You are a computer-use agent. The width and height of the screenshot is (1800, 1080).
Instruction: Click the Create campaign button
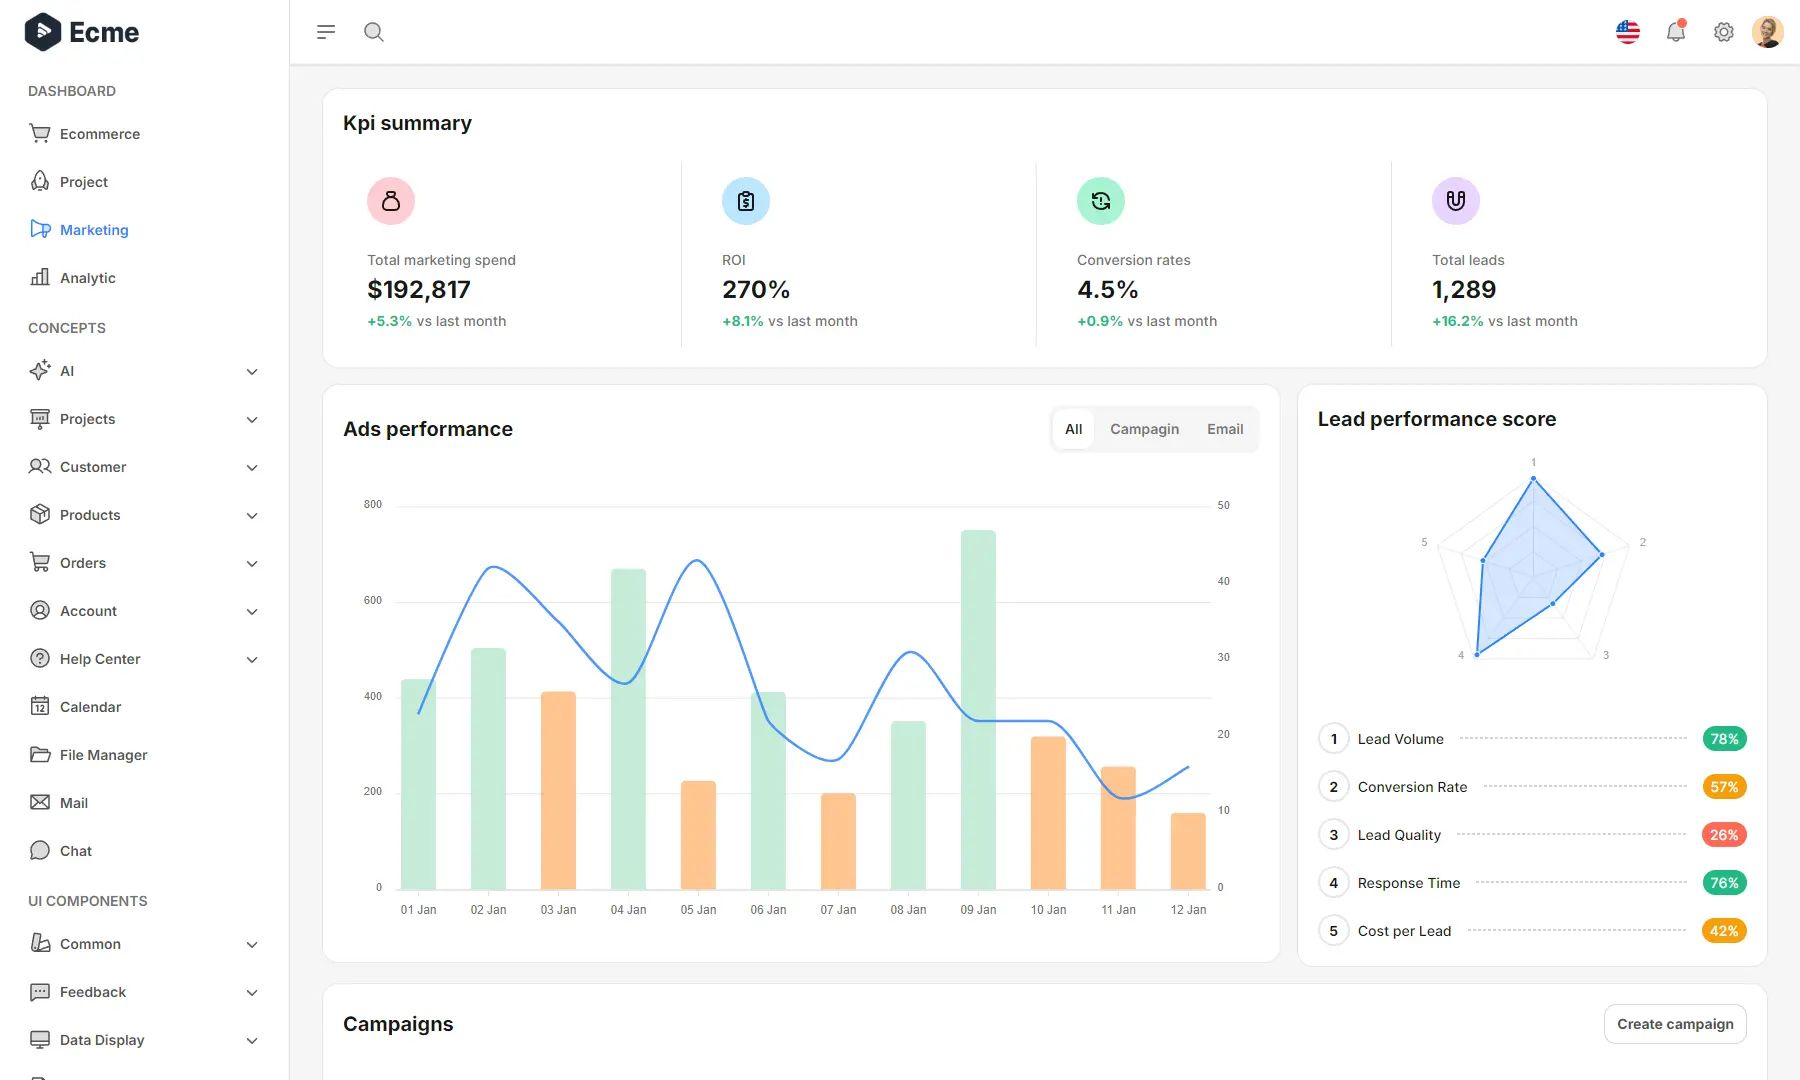(x=1675, y=1023)
